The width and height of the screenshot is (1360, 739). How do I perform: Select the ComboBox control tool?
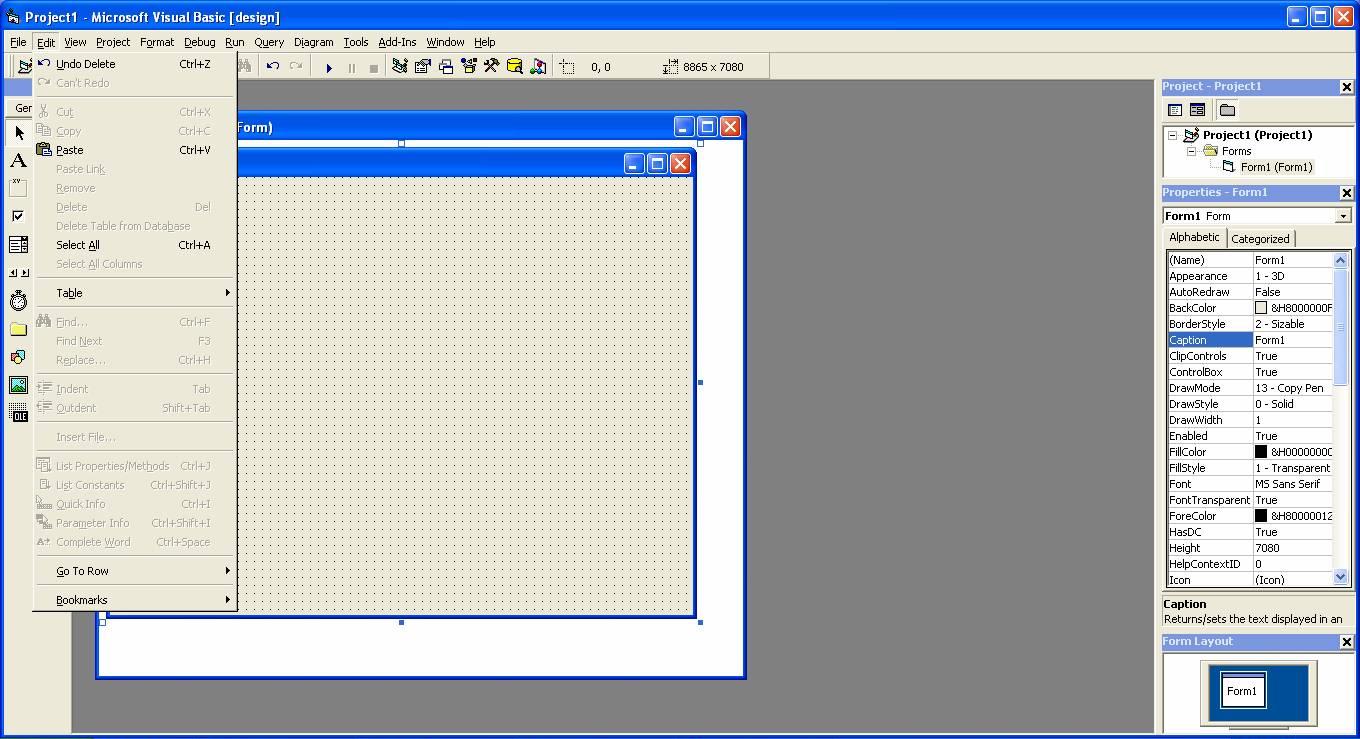18,244
